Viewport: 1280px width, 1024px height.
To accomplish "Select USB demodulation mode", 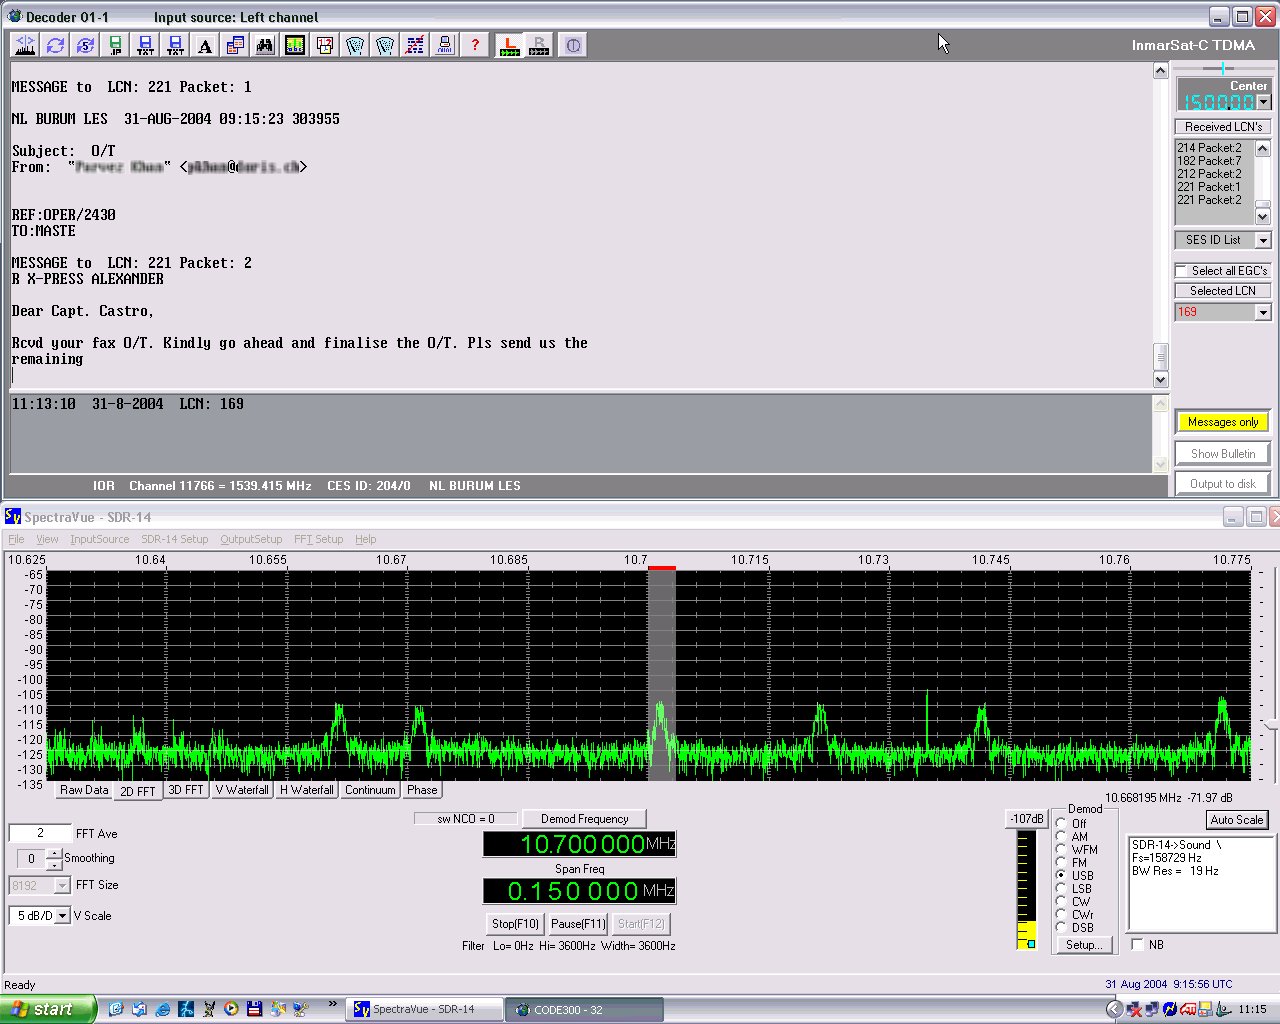I will tap(1061, 875).
